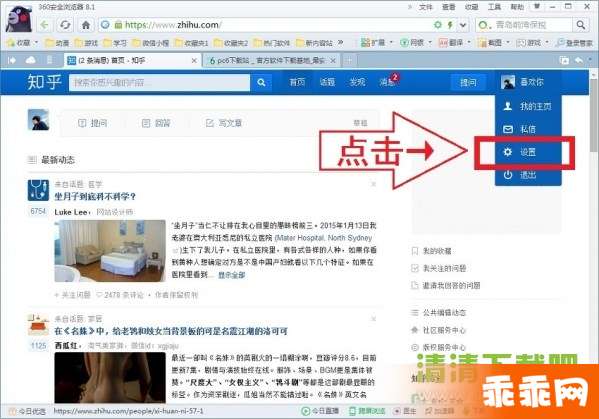This screenshot has height=419, width=599.
Task: Close the 知乎 首页 browser tab
Action: (x=194, y=60)
